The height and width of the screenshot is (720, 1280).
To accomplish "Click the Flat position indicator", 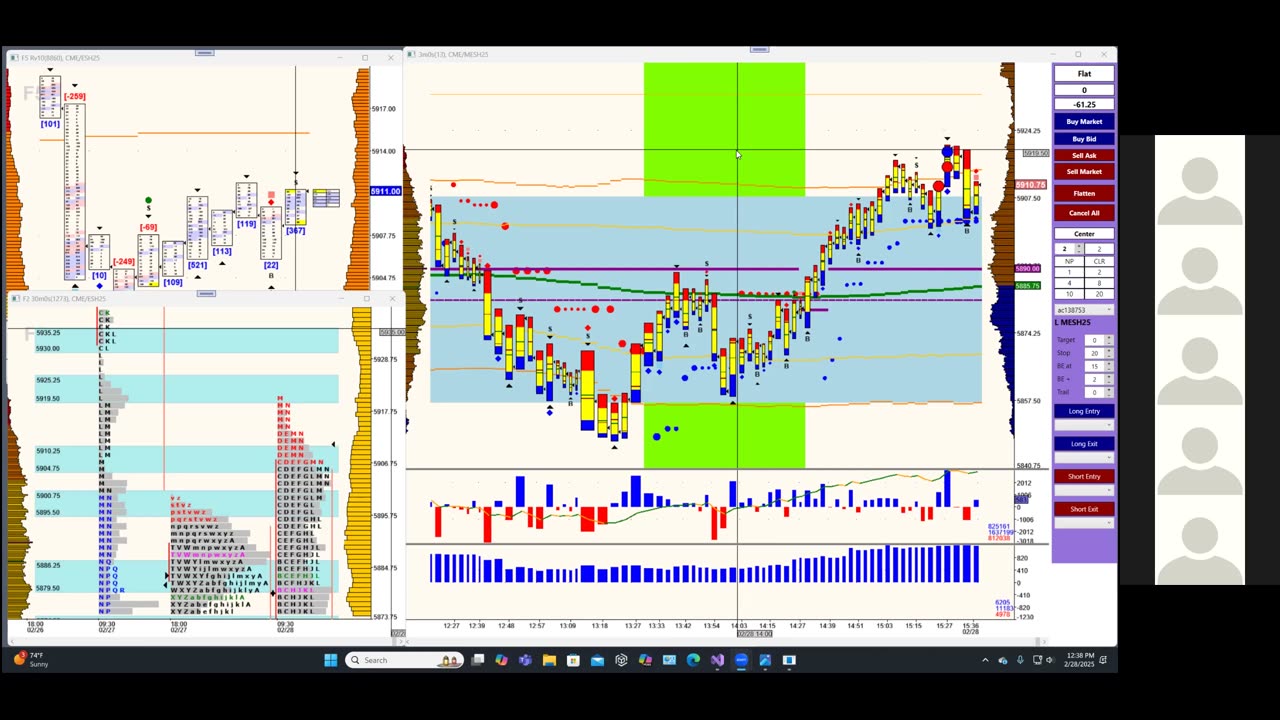I will [1084, 74].
